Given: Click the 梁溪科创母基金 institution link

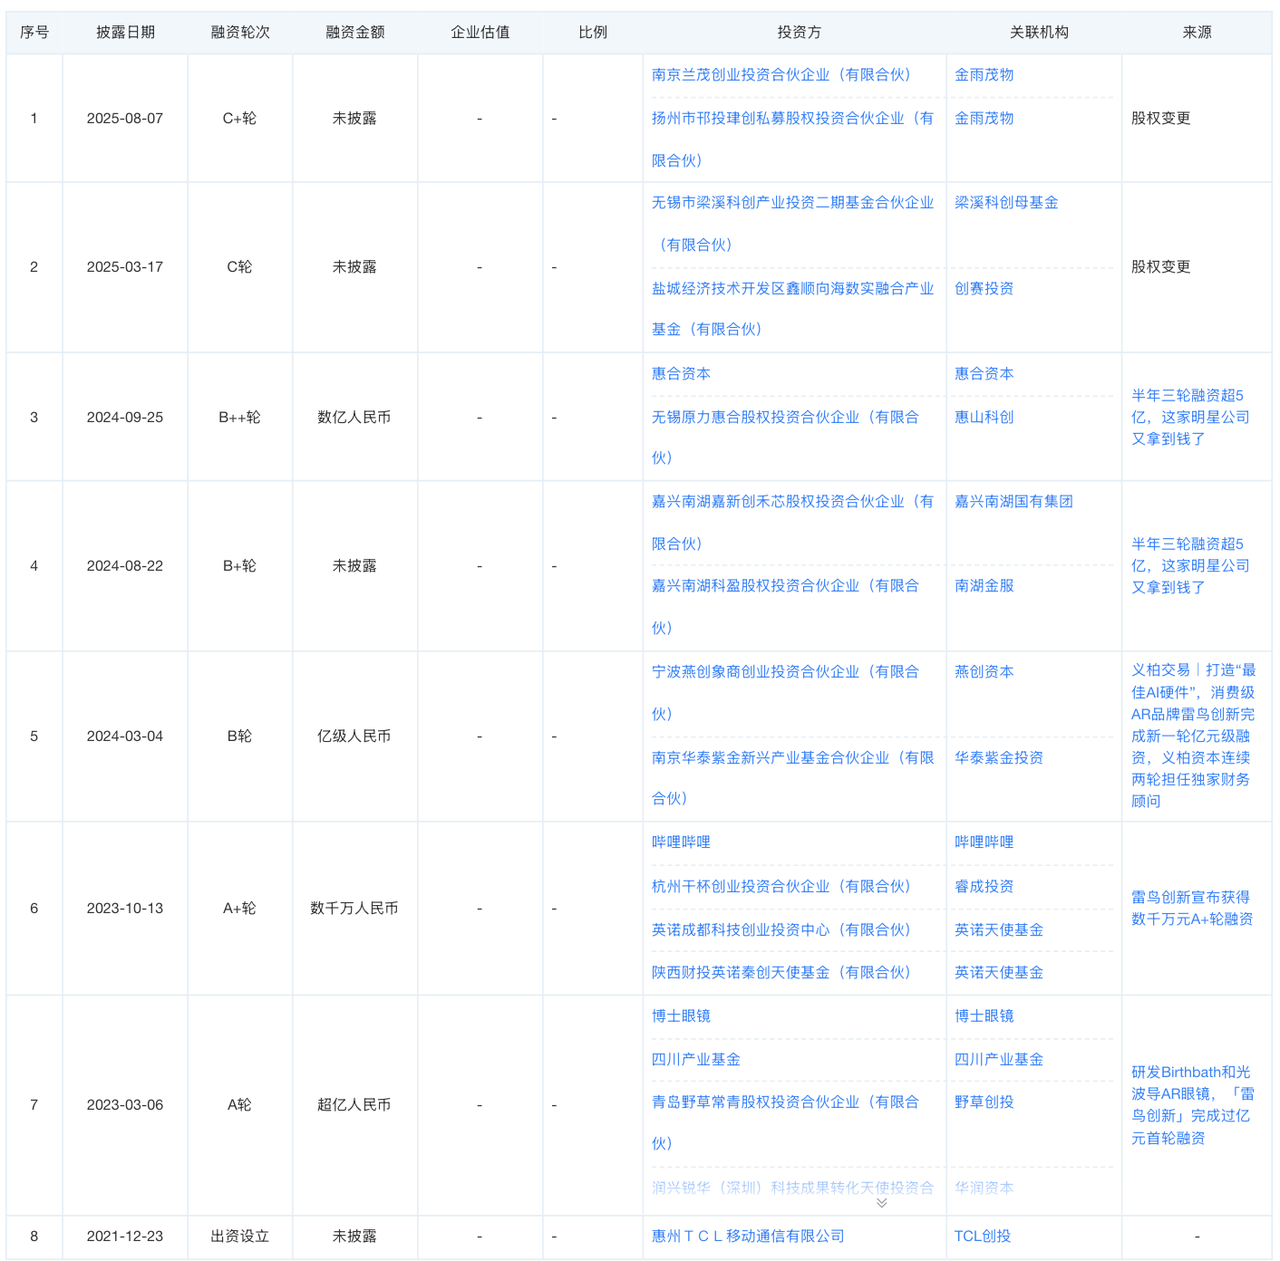Looking at the screenshot, I should [x=1006, y=203].
